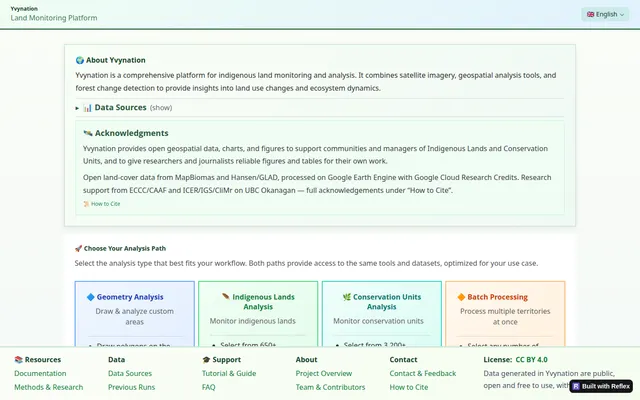Click the UK flag icon in language selector
This screenshot has width=640, height=400.
pos(590,14)
